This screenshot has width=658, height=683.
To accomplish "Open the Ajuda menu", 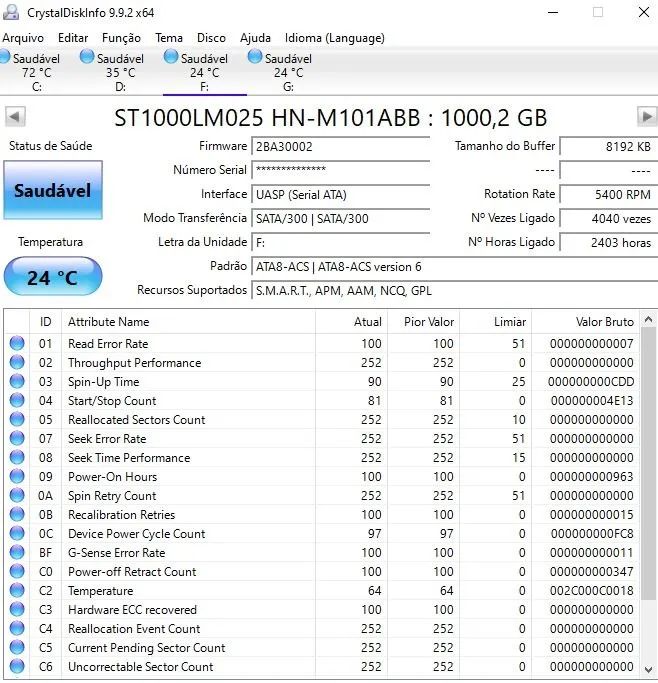I will pos(255,38).
